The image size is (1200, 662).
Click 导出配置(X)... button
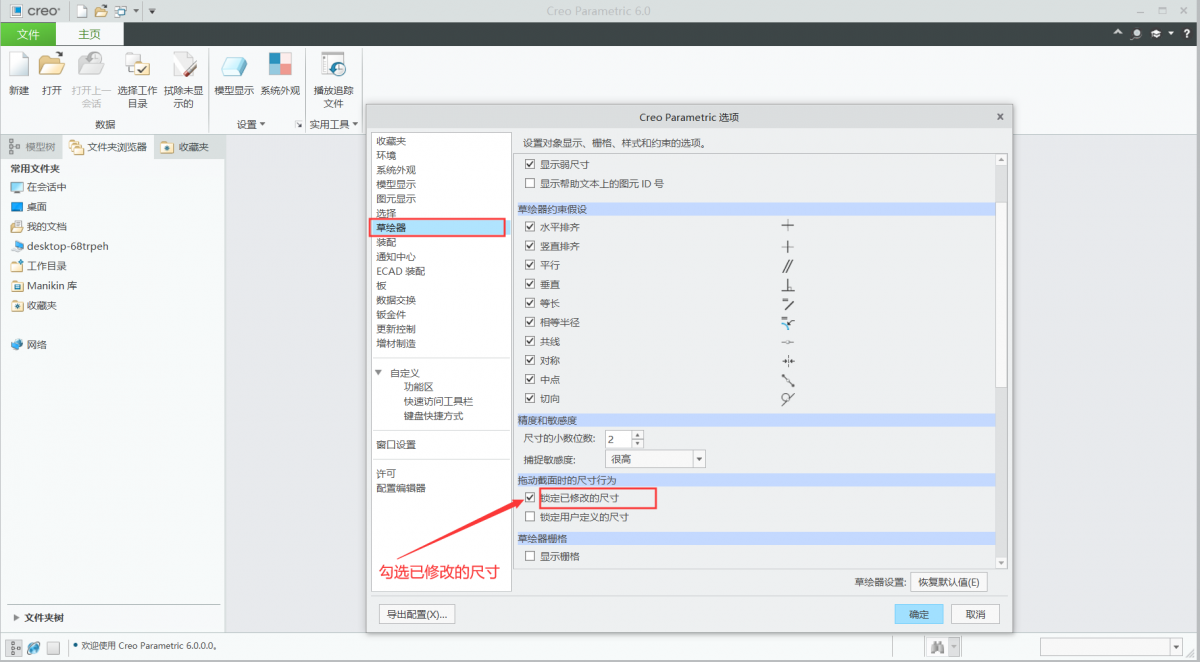(417, 614)
